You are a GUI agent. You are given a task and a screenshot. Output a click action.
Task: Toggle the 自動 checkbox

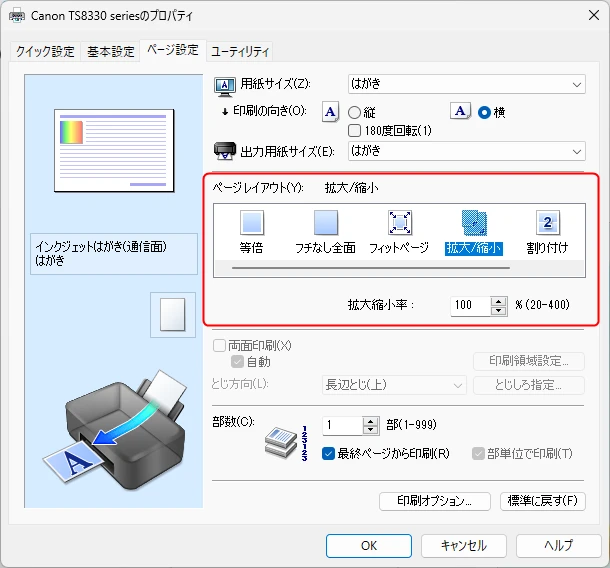pyautogui.click(x=237, y=362)
